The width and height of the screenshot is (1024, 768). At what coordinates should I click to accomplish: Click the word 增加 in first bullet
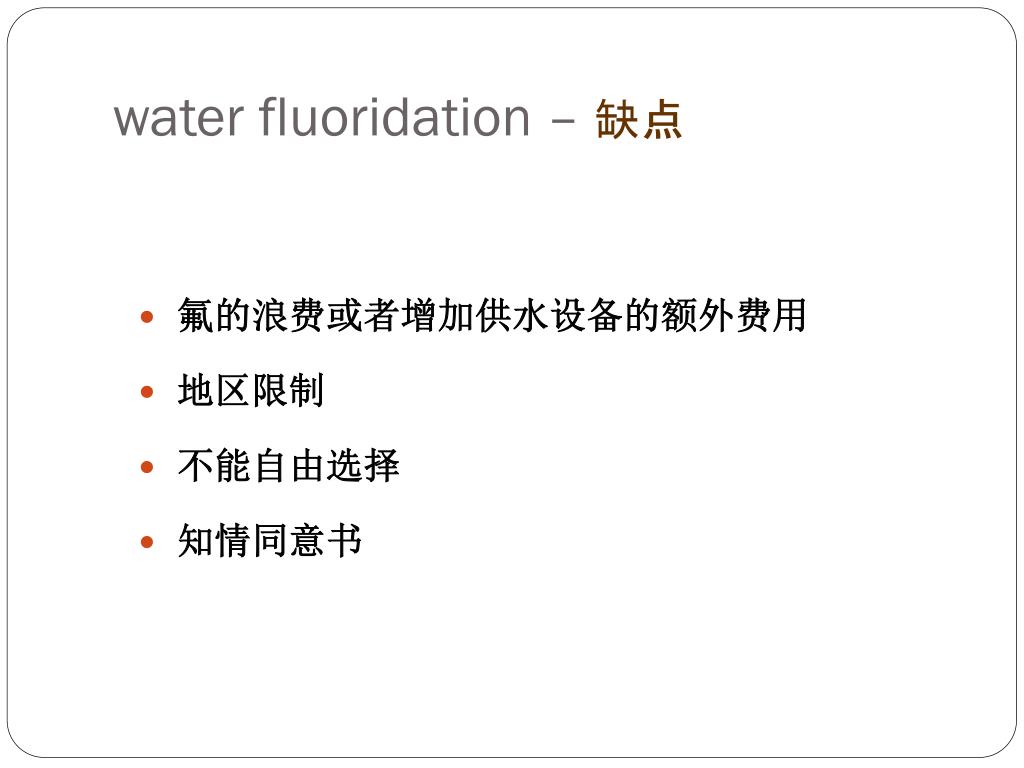[x=438, y=315]
